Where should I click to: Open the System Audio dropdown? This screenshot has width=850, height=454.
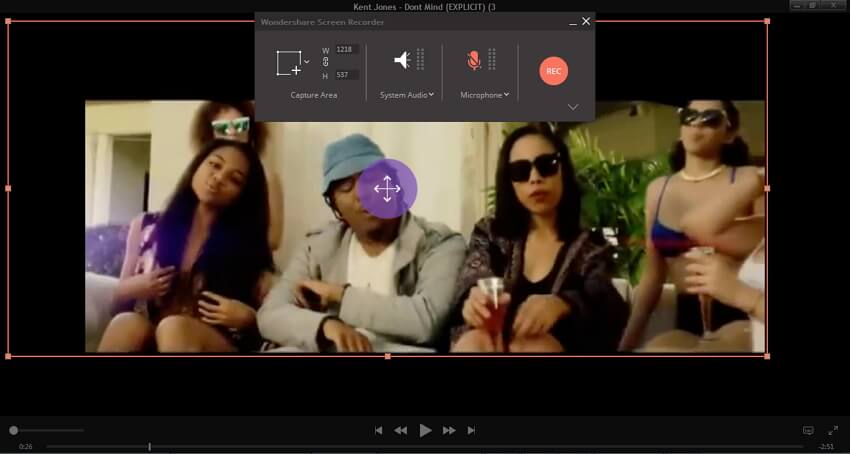pyautogui.click(x=407, y=95)
